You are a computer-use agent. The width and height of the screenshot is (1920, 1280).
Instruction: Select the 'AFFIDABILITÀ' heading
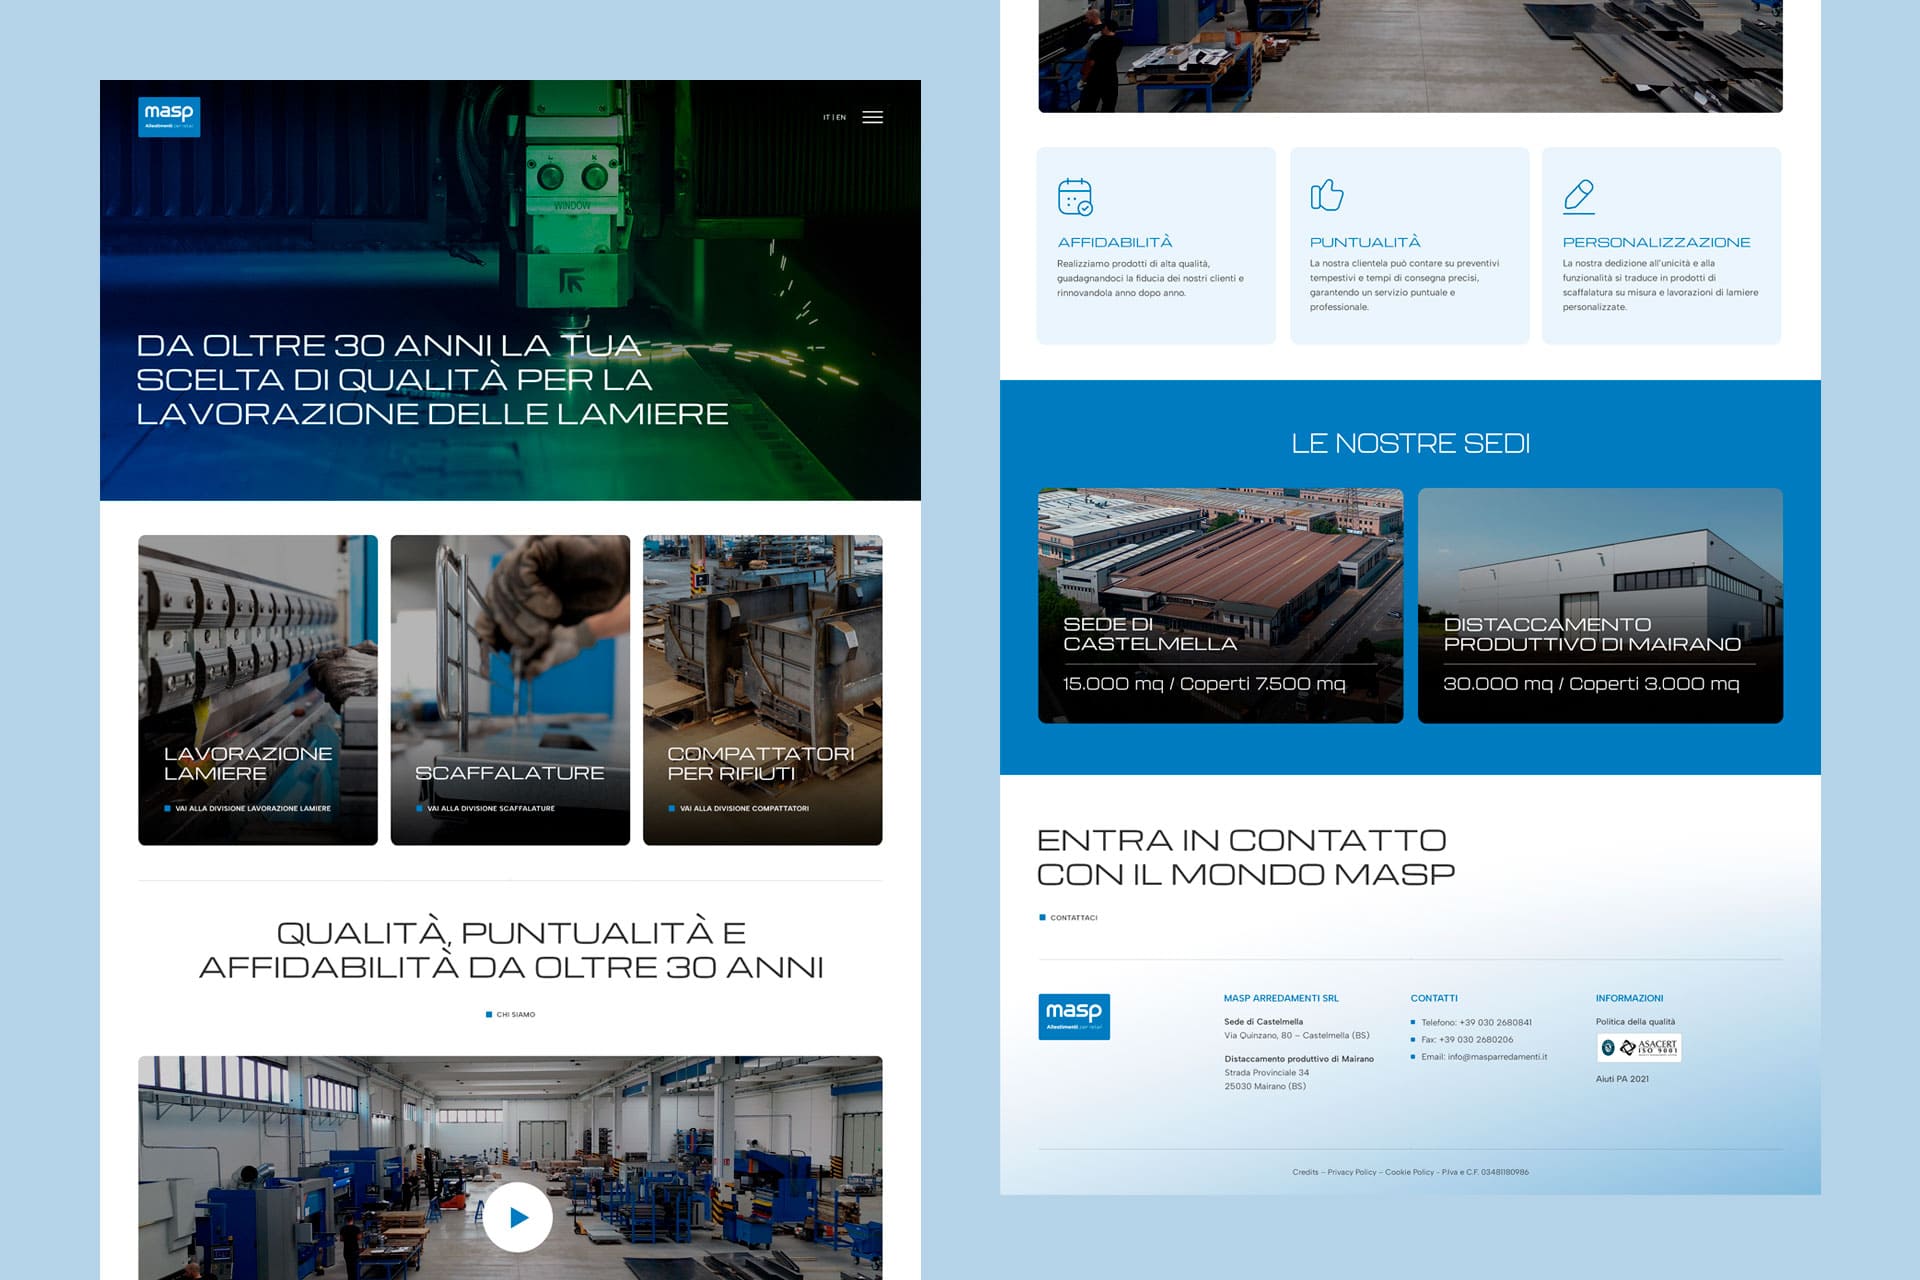1115,242
